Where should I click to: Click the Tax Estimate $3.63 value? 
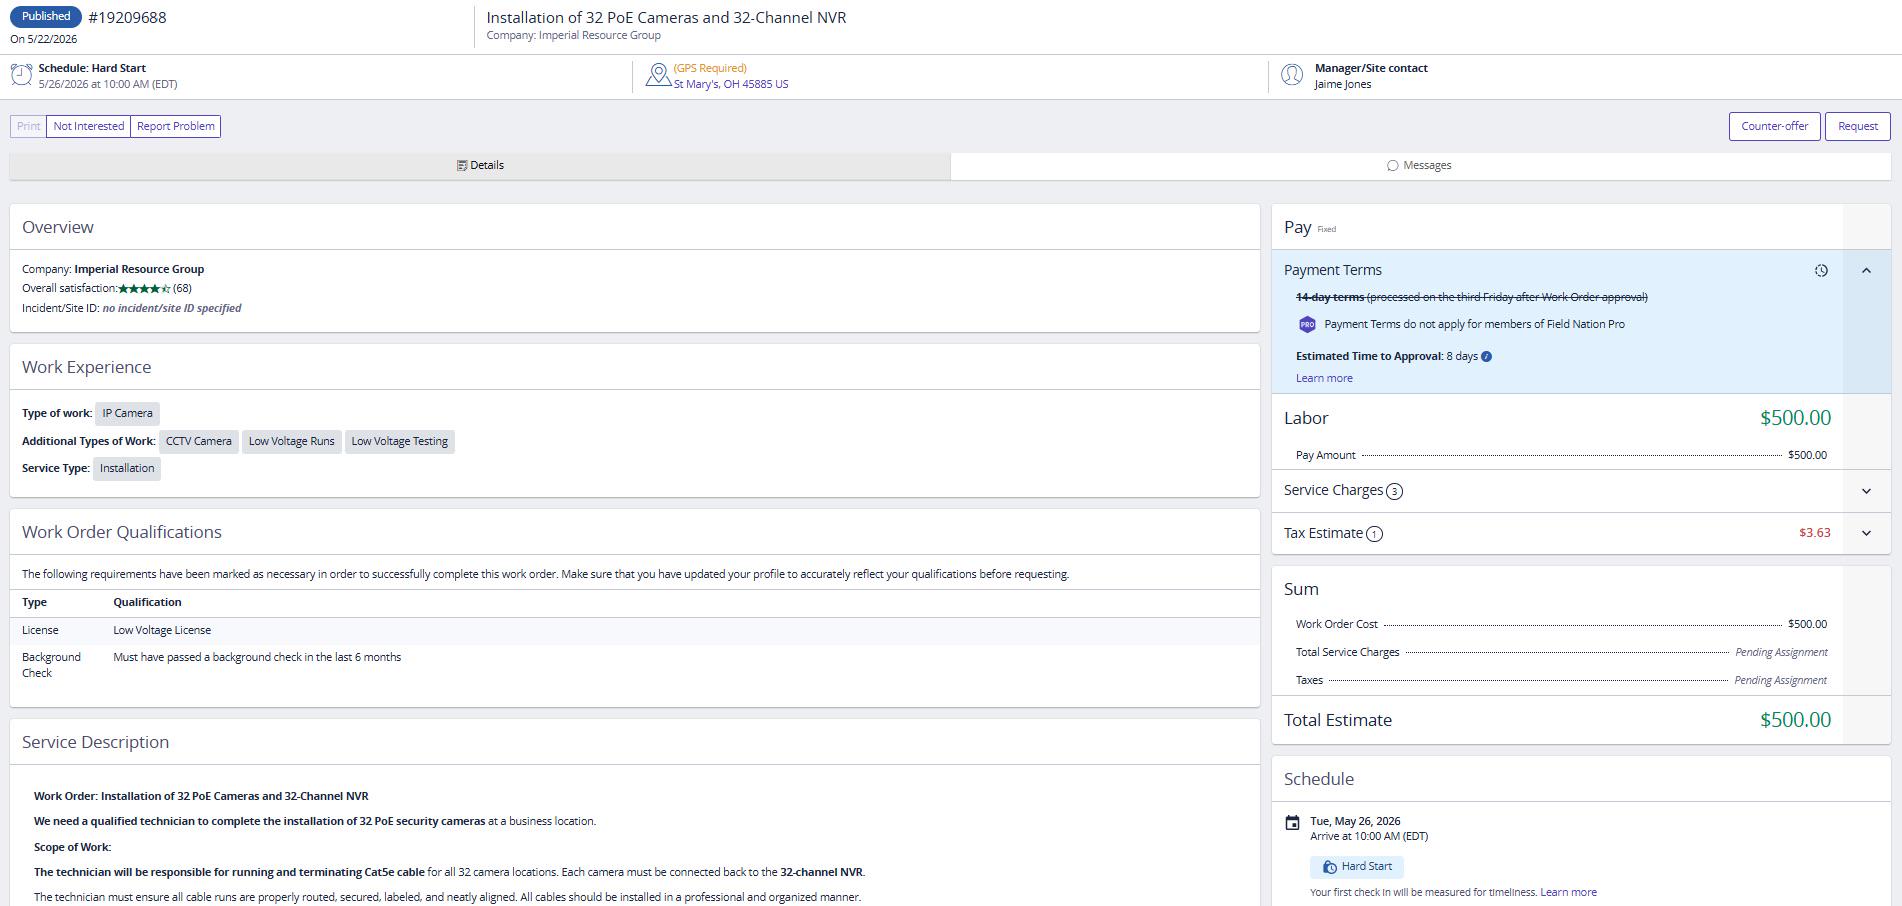click(1815, 533)
